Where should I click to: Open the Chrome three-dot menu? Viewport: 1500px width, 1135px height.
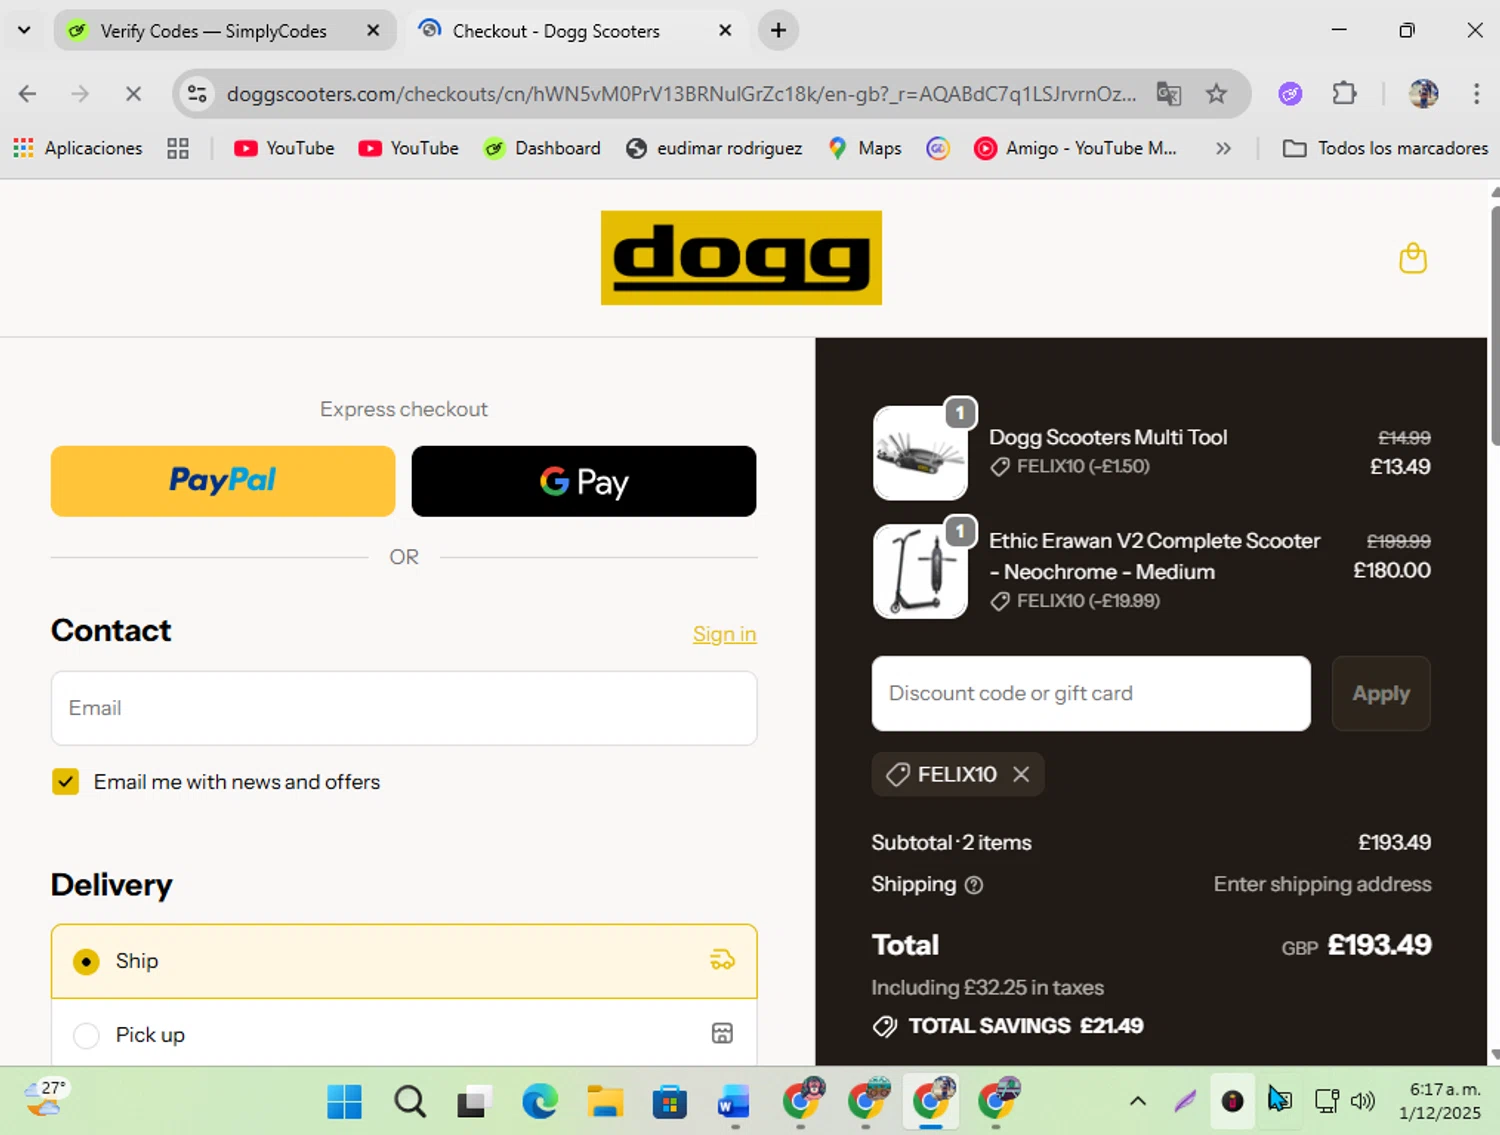tap(1476, 94)
